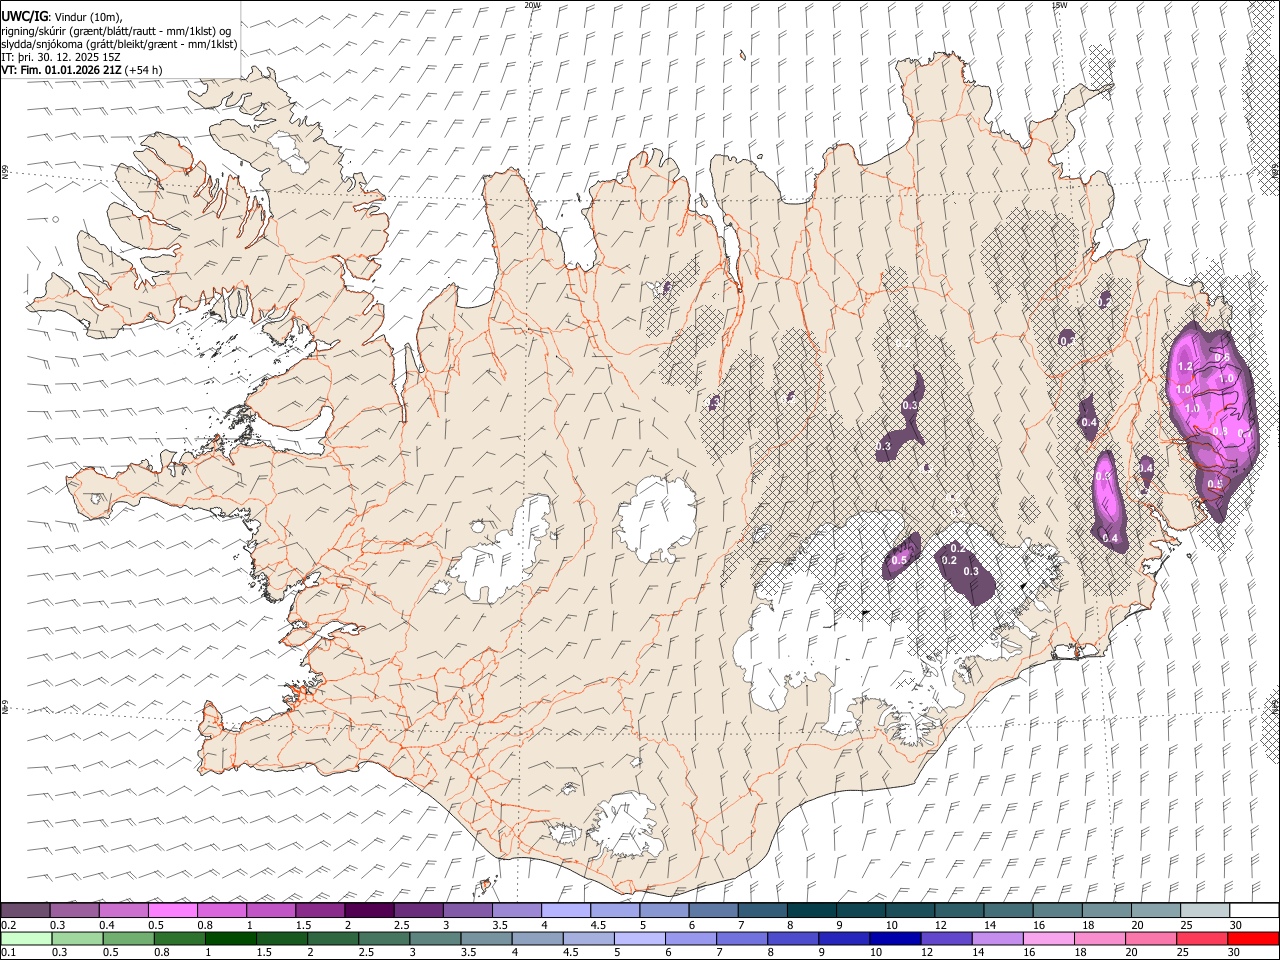Click the pale green 0.1 swatch in the bottom rain legend row
The image size is (1280, 960).
(x=26, y=938)
